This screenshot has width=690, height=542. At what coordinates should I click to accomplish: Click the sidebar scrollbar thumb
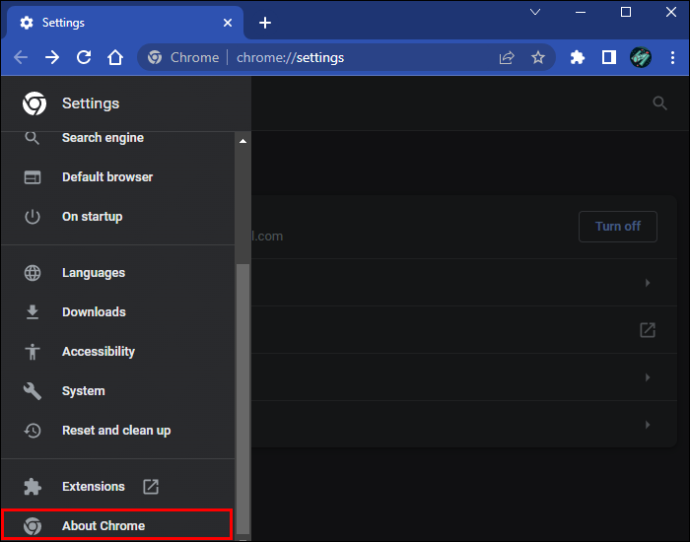(x=242, y=399)
